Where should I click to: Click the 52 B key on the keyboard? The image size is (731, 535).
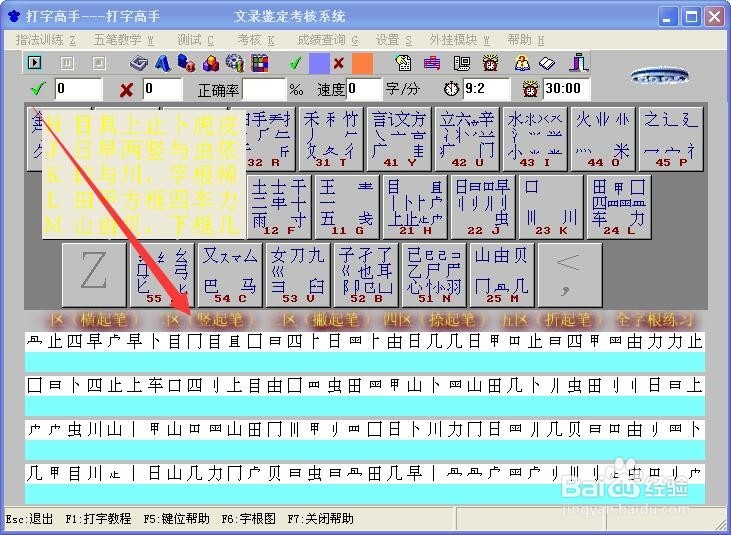pos(366,275)
